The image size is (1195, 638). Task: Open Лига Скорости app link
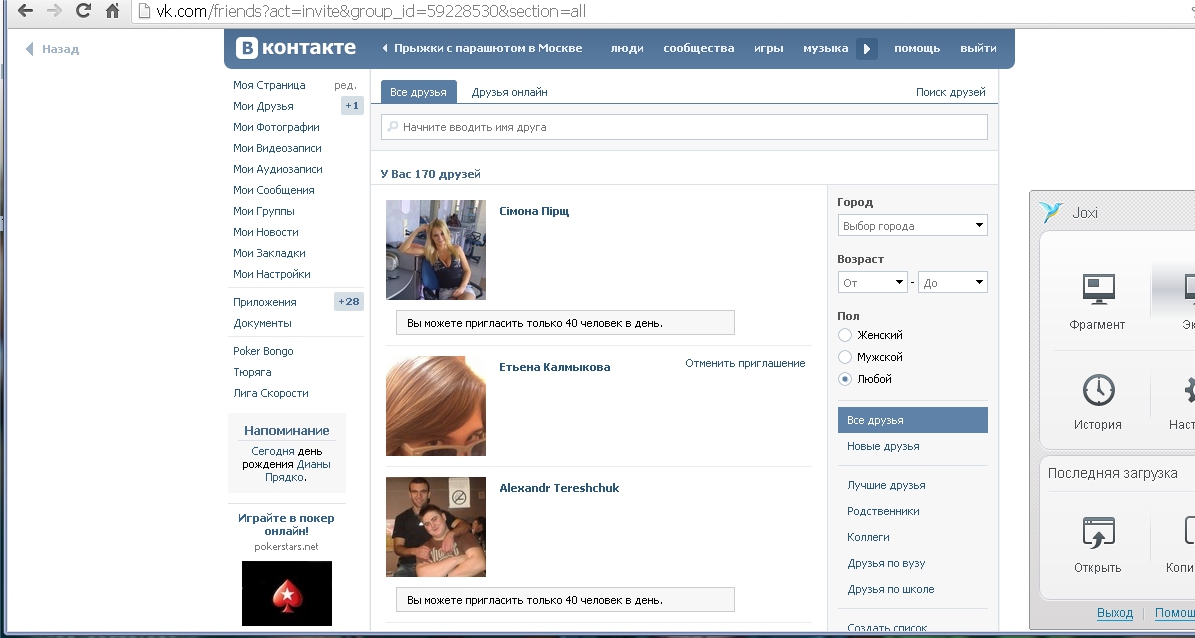pyautogui.click(x=271, y=393)
